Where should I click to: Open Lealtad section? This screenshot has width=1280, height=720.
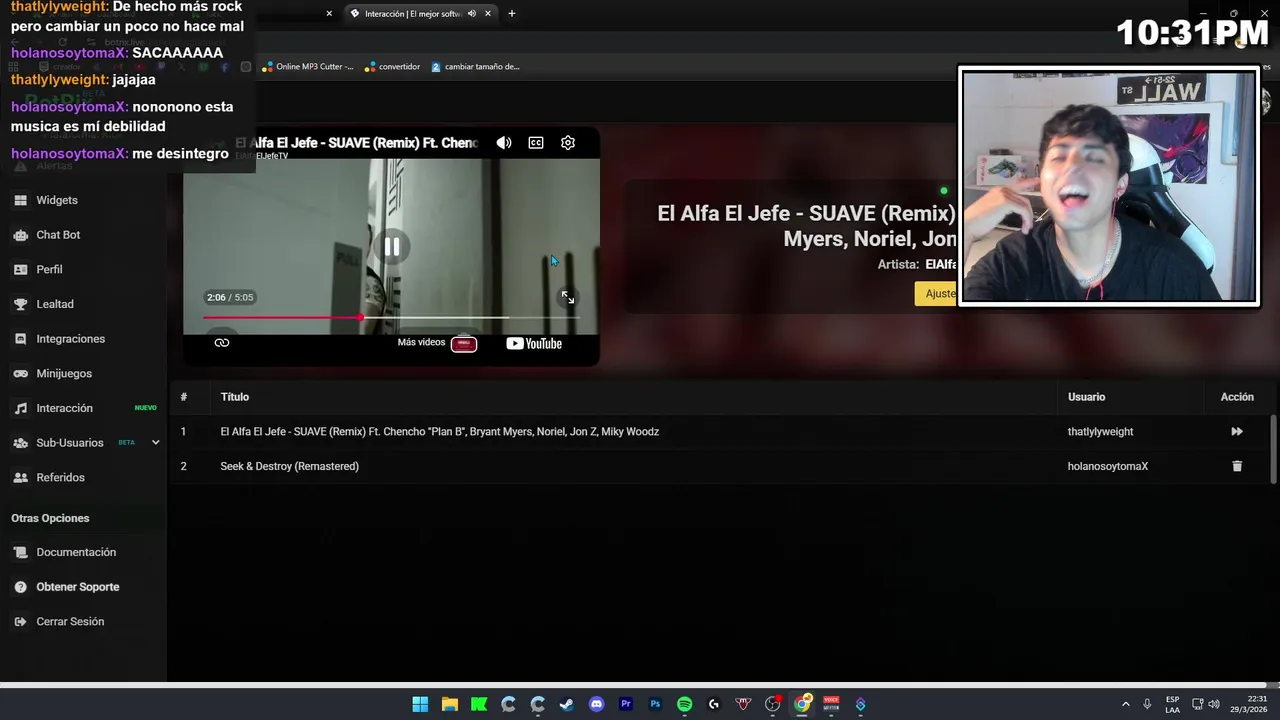55,304
